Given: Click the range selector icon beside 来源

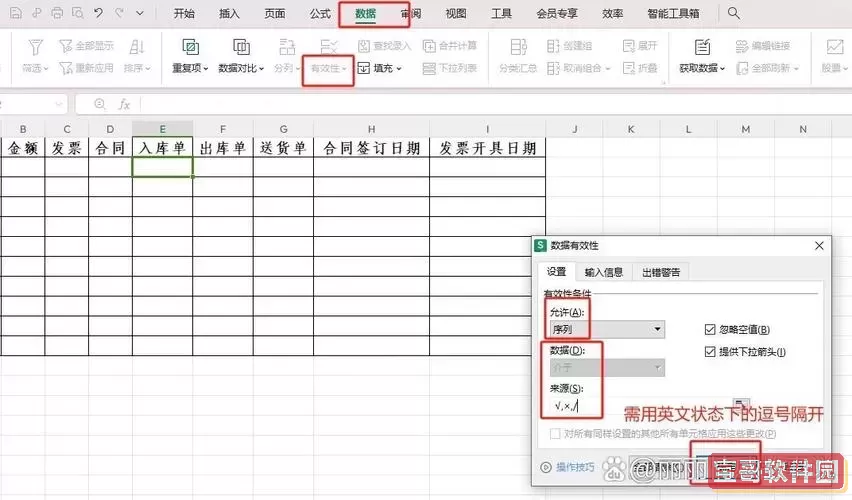Looking at the screenshot, I should click(741, 405).
